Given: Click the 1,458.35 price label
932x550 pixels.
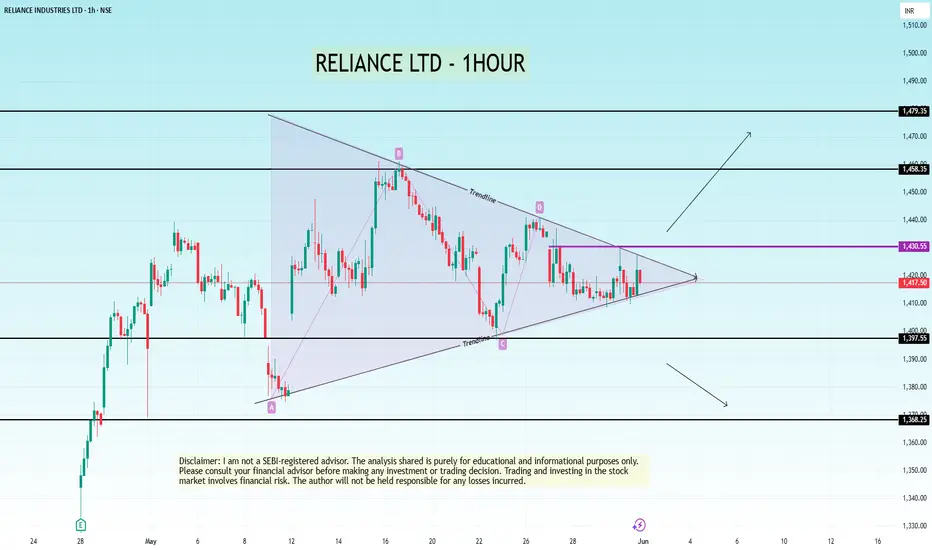Looking at the screenshot, I should coord(914,169).
